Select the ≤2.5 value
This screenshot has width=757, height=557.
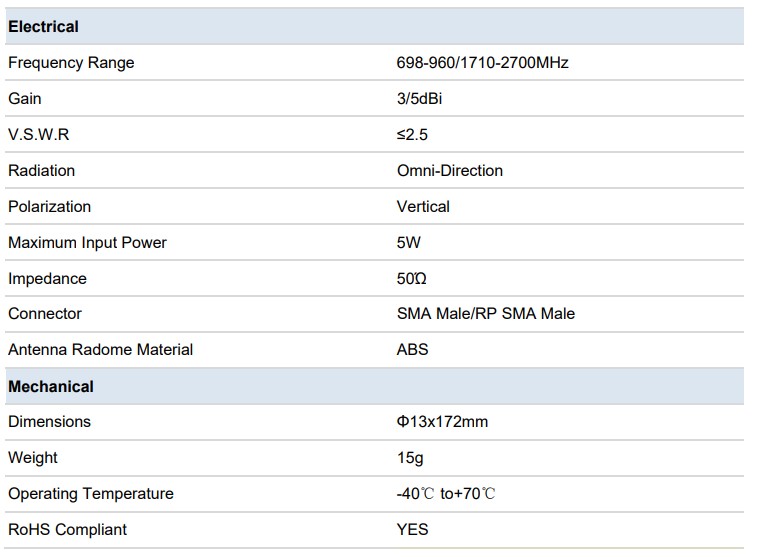412,135
